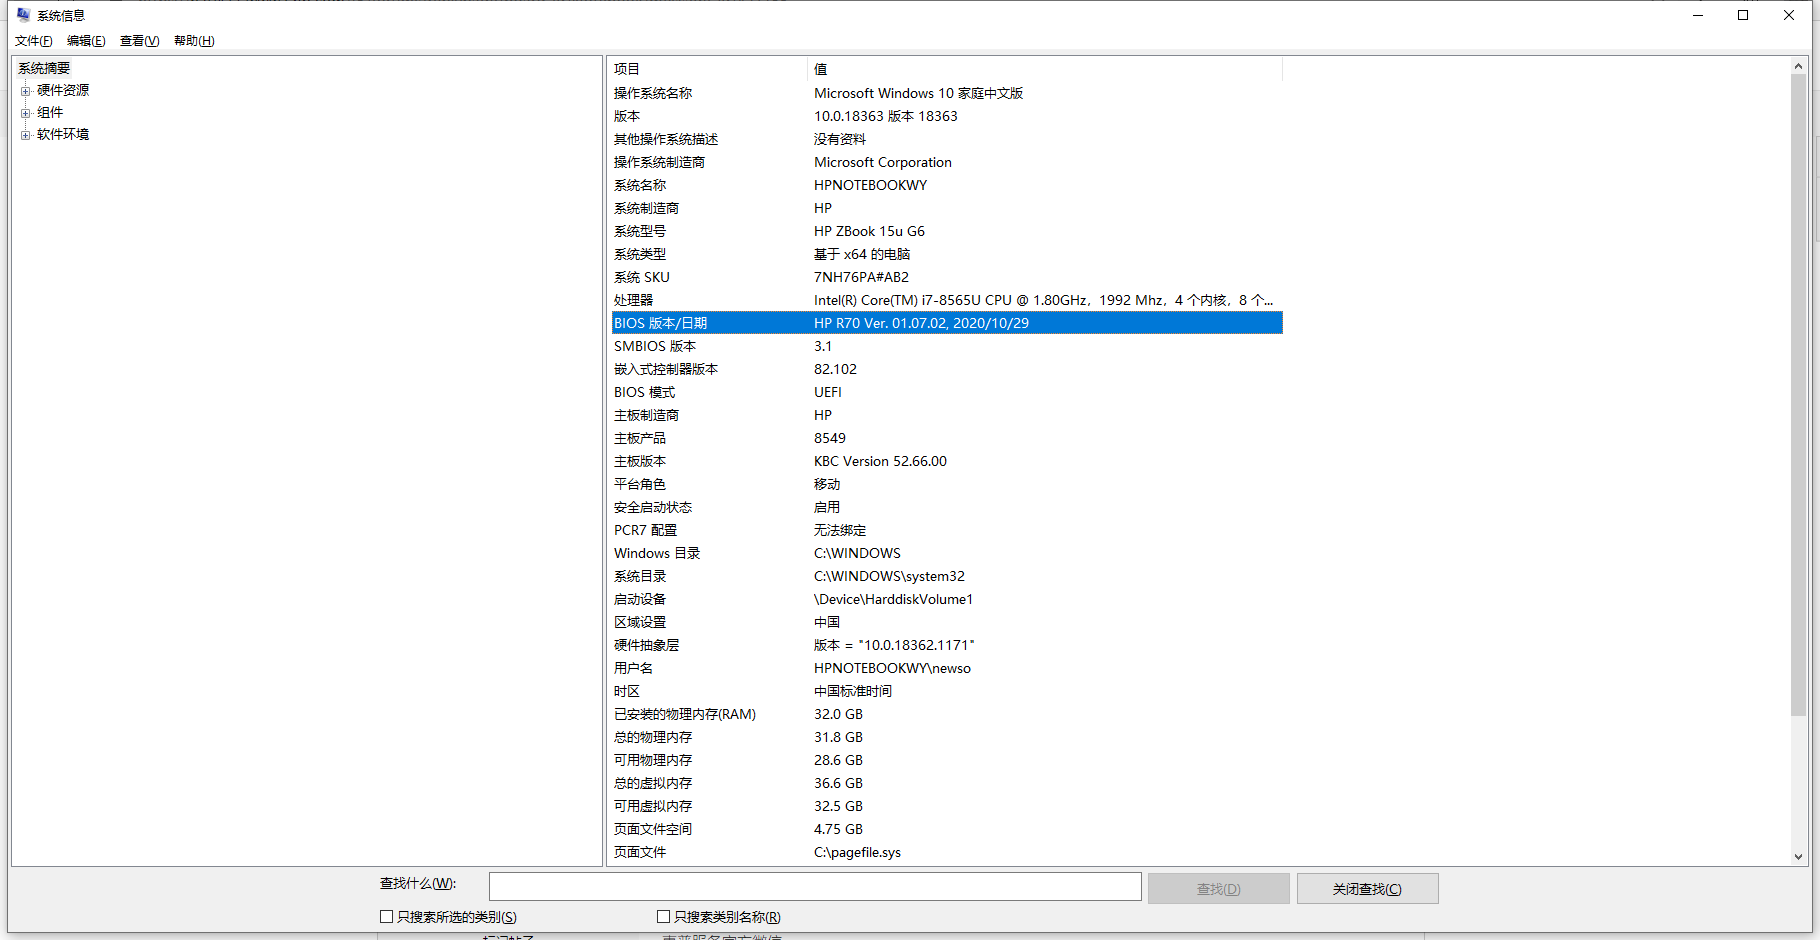Viewport: 1820px width, 940px height.
Task: Enable the 只搜索所选的类别 checkbox
Action: 386,916
